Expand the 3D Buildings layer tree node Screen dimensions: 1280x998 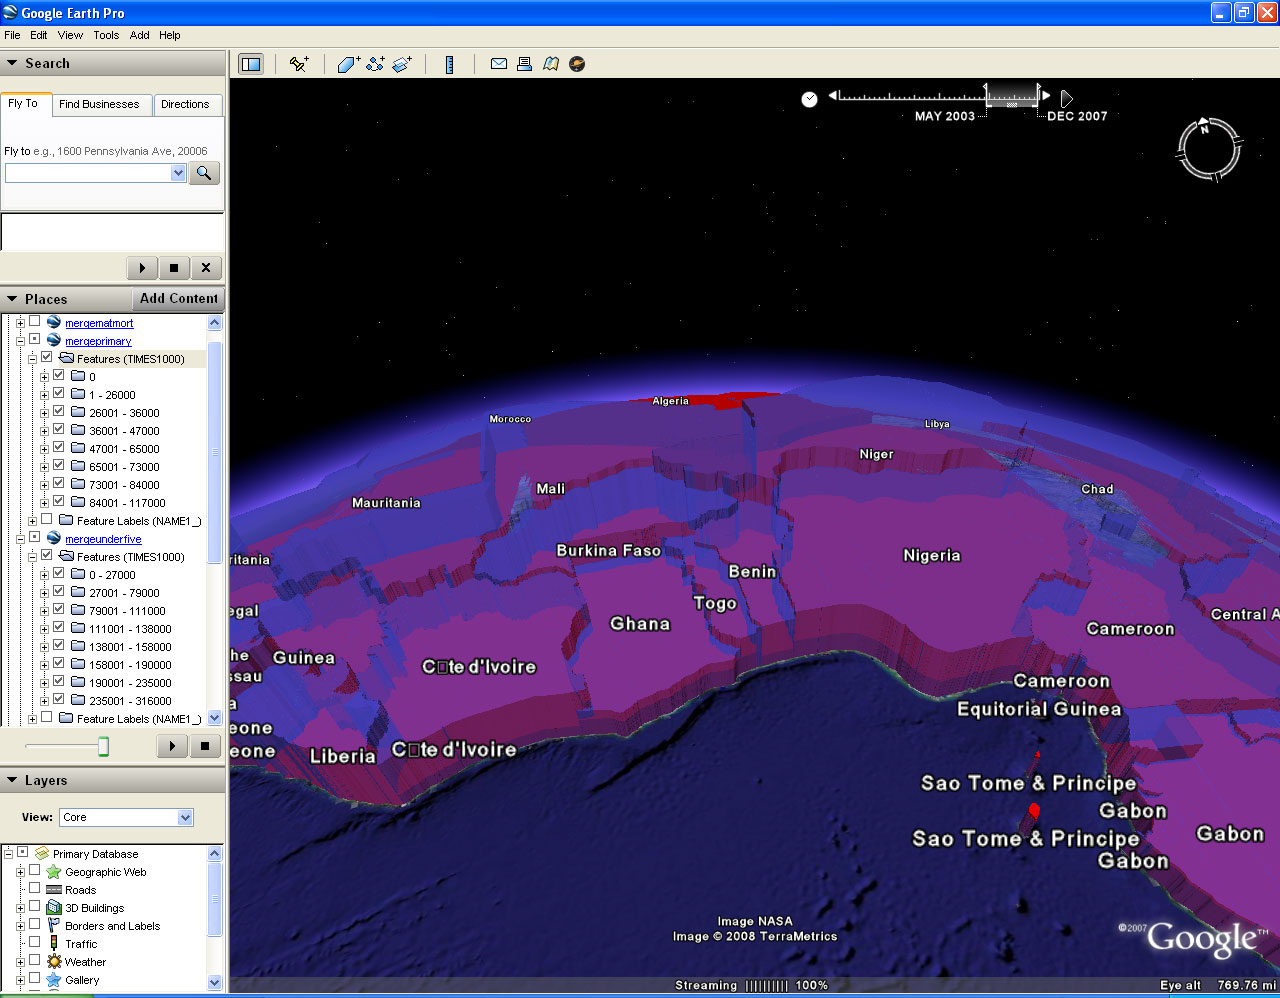(x=20, y=908)
